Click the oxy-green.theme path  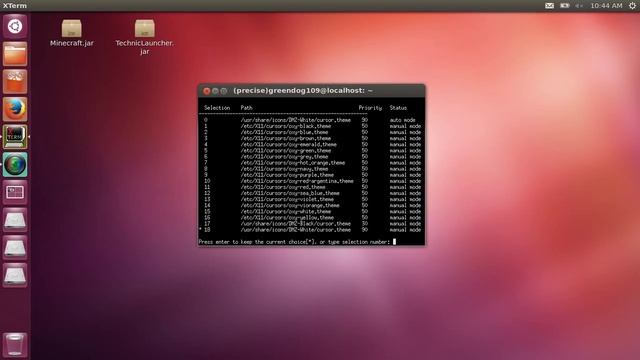point(286,151)
